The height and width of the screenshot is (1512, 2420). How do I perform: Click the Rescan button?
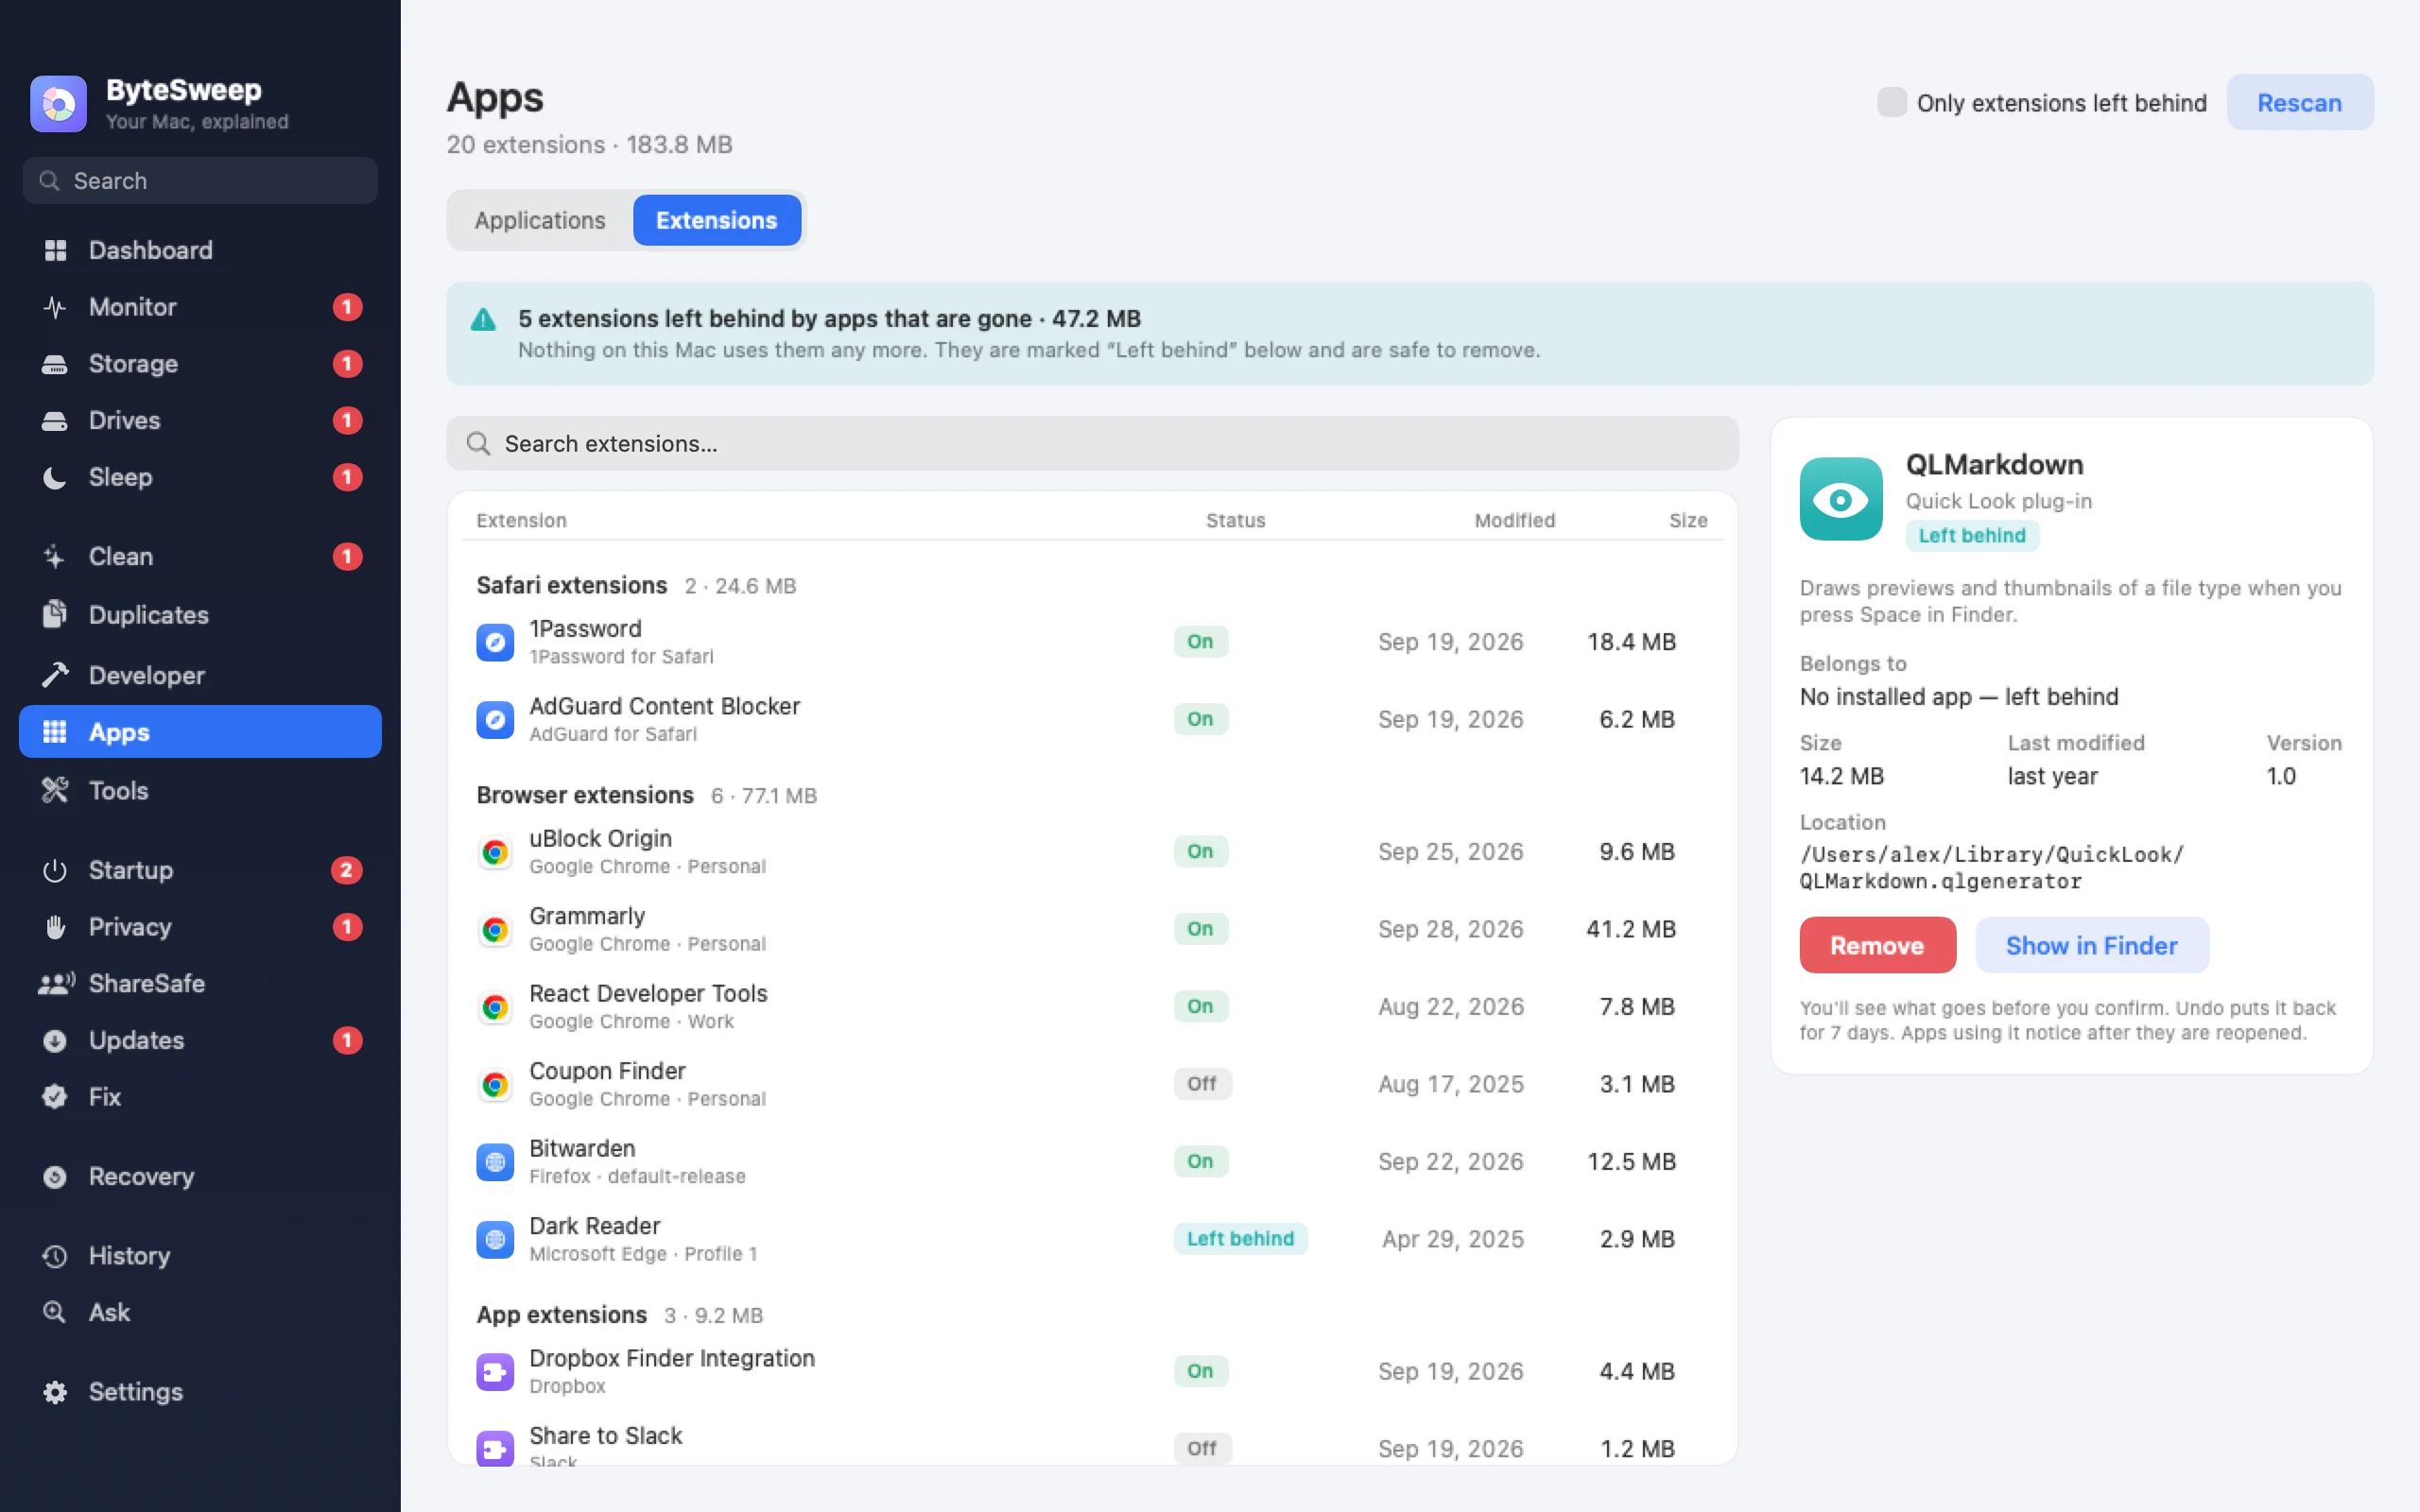tap(2299, 102)
